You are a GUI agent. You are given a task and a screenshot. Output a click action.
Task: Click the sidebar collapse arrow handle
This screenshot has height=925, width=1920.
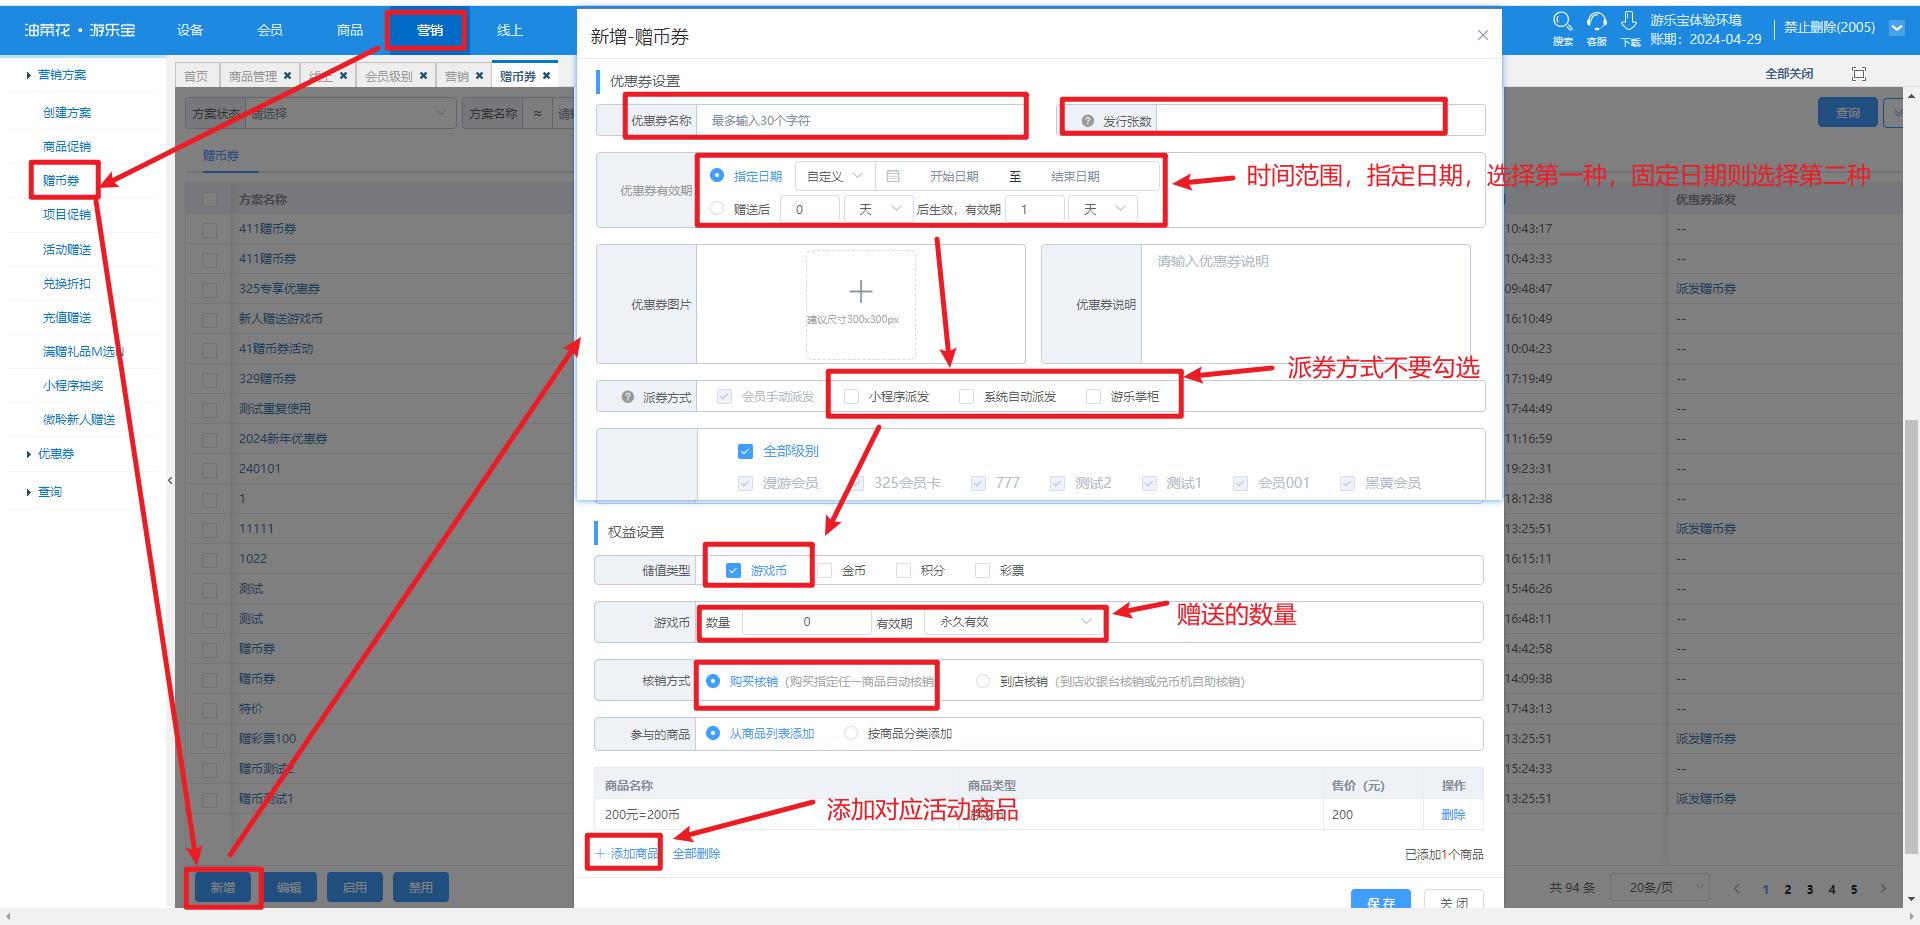(170, 481)
